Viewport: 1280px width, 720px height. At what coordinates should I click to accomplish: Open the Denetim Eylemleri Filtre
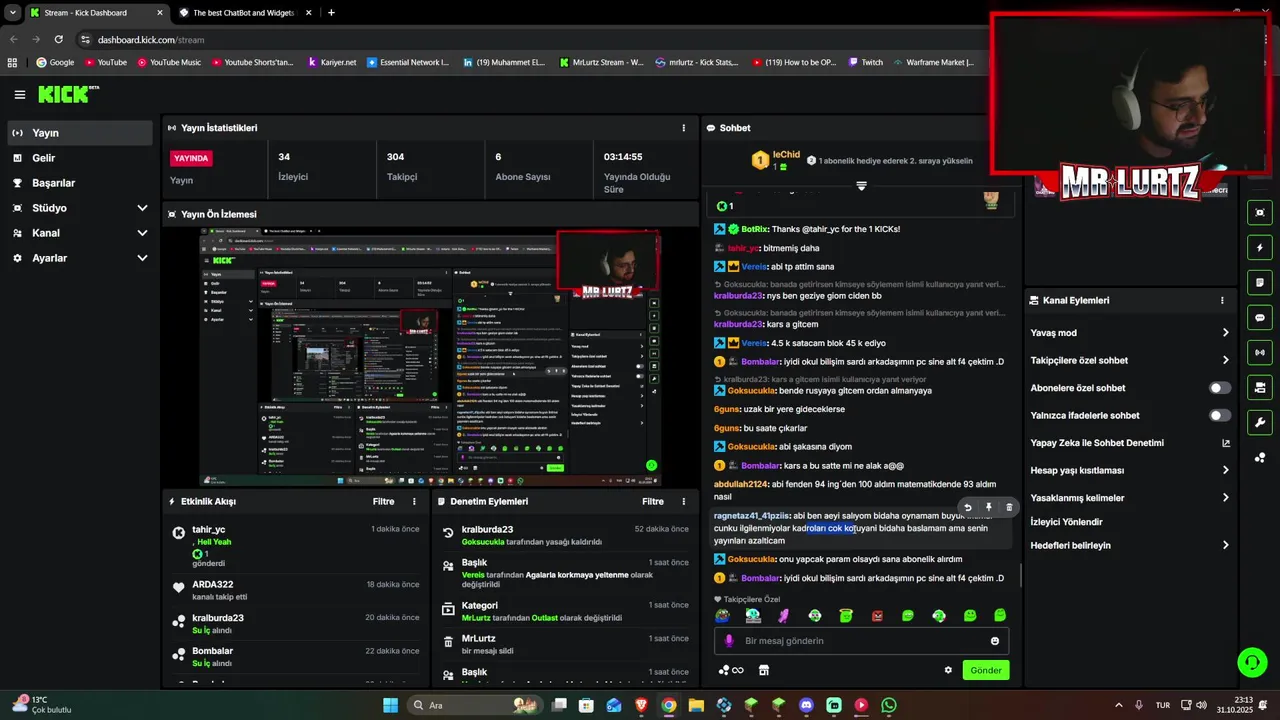(653, 501)
